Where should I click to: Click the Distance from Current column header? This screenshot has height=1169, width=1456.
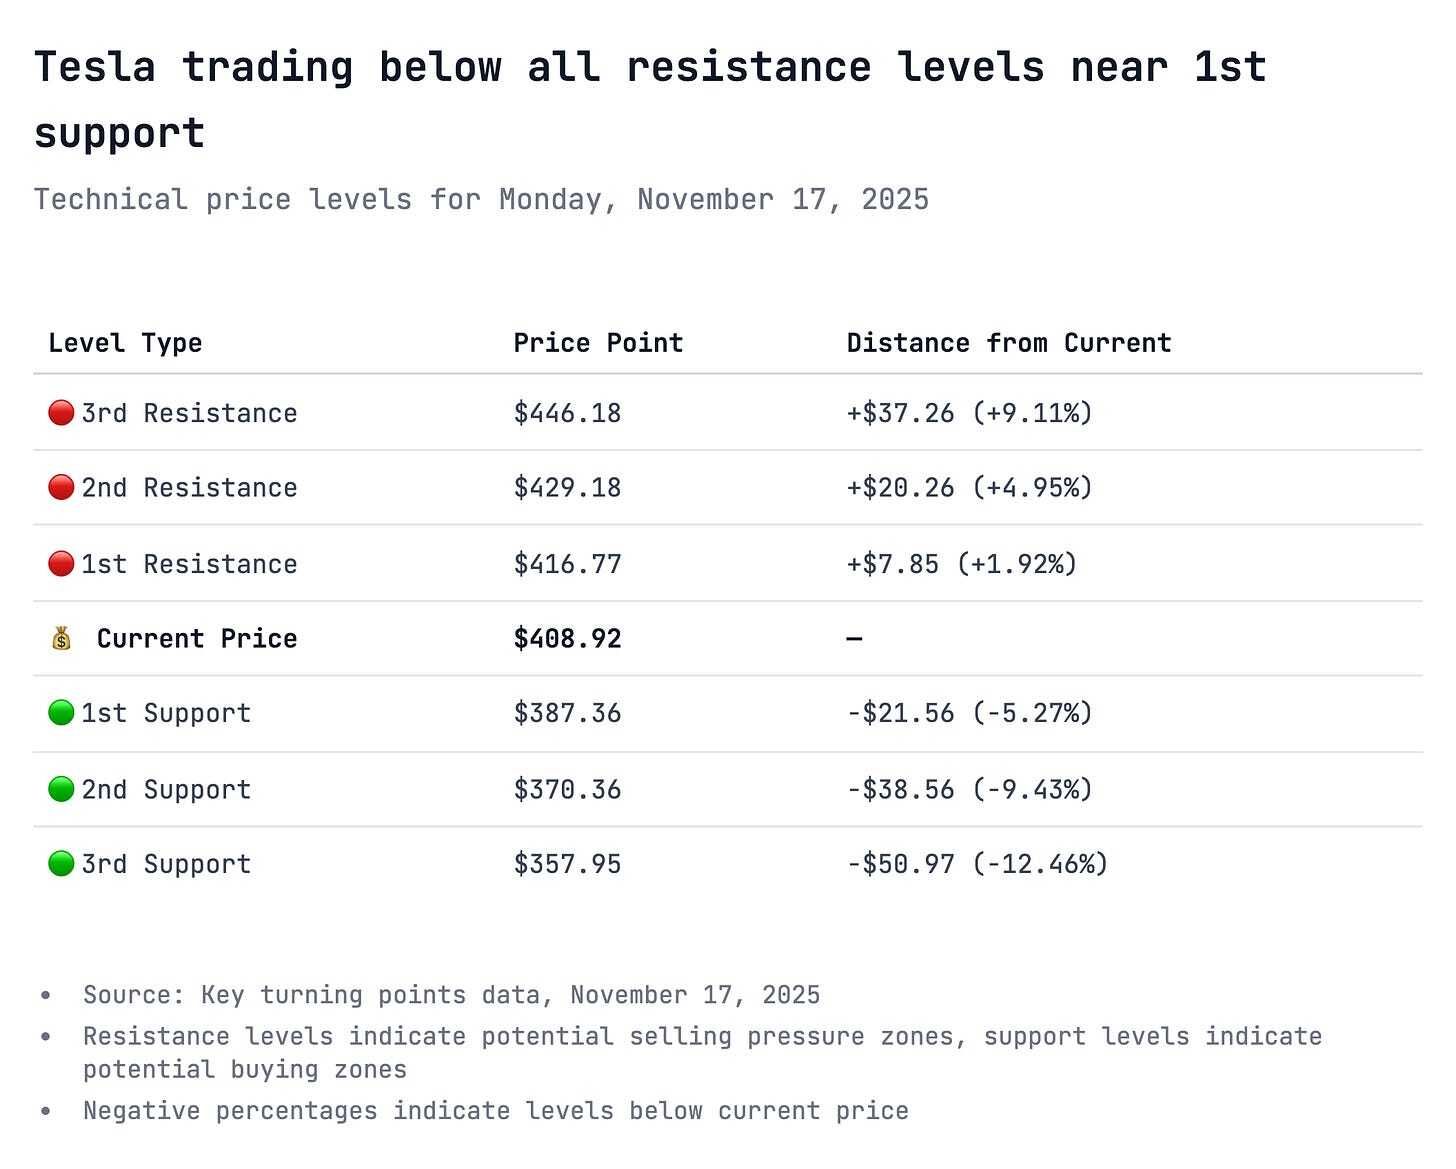1009,343
